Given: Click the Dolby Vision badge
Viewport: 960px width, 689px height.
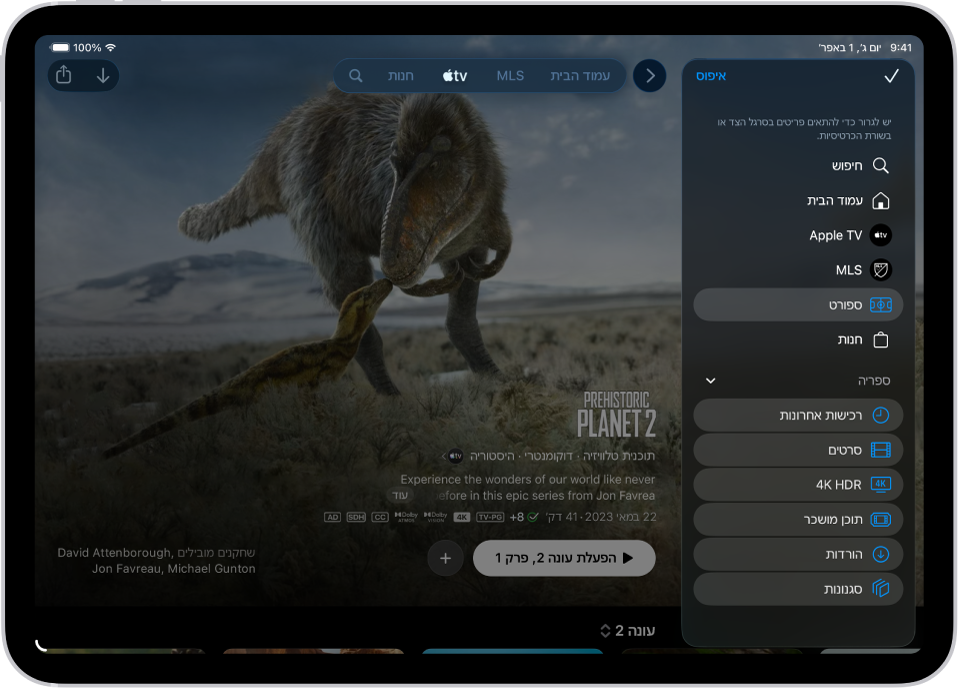Looking at the screenshot, I should click(435, 517).
